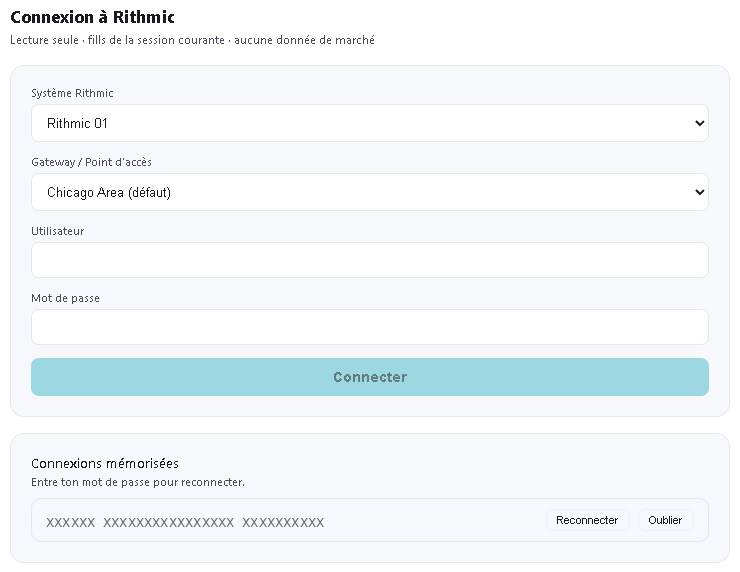Click the Connexions mémorisées section title
Screen dimensions: 740x572
pos(105,463)
